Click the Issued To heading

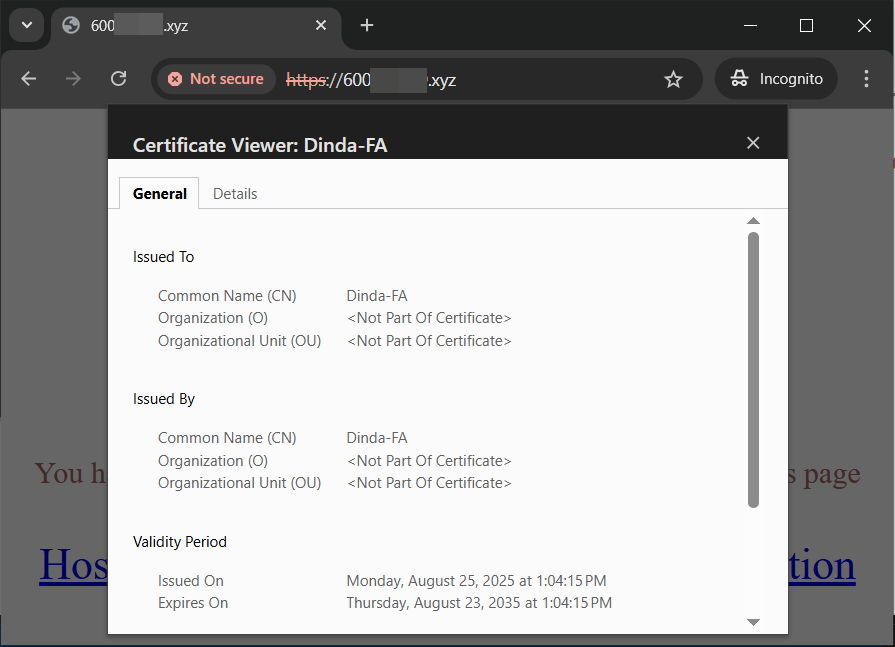(163, 257)
